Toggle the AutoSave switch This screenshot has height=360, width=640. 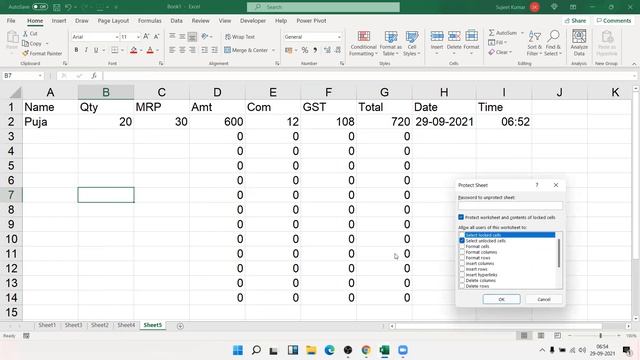(40, 7)
